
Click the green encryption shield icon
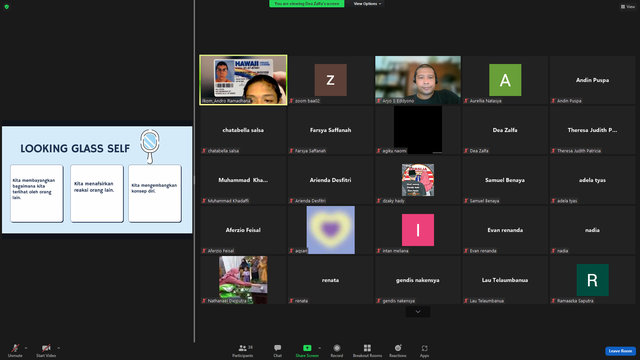tap(7, 7)
